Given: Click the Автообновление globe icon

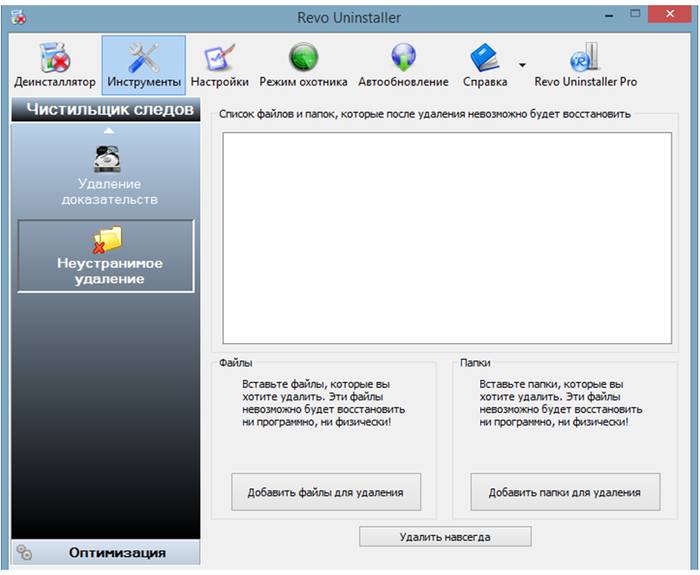Looking at the screenshot, I should click(403, 57).
